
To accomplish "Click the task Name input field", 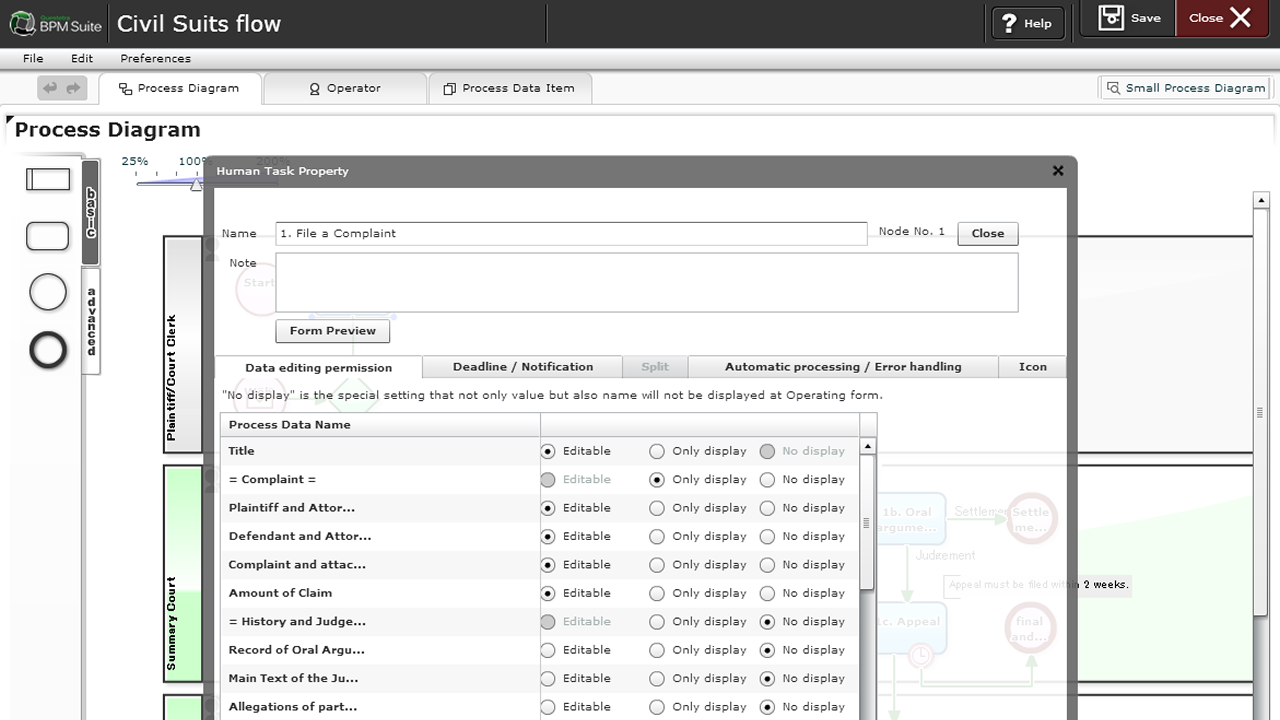I will (570, 234).
